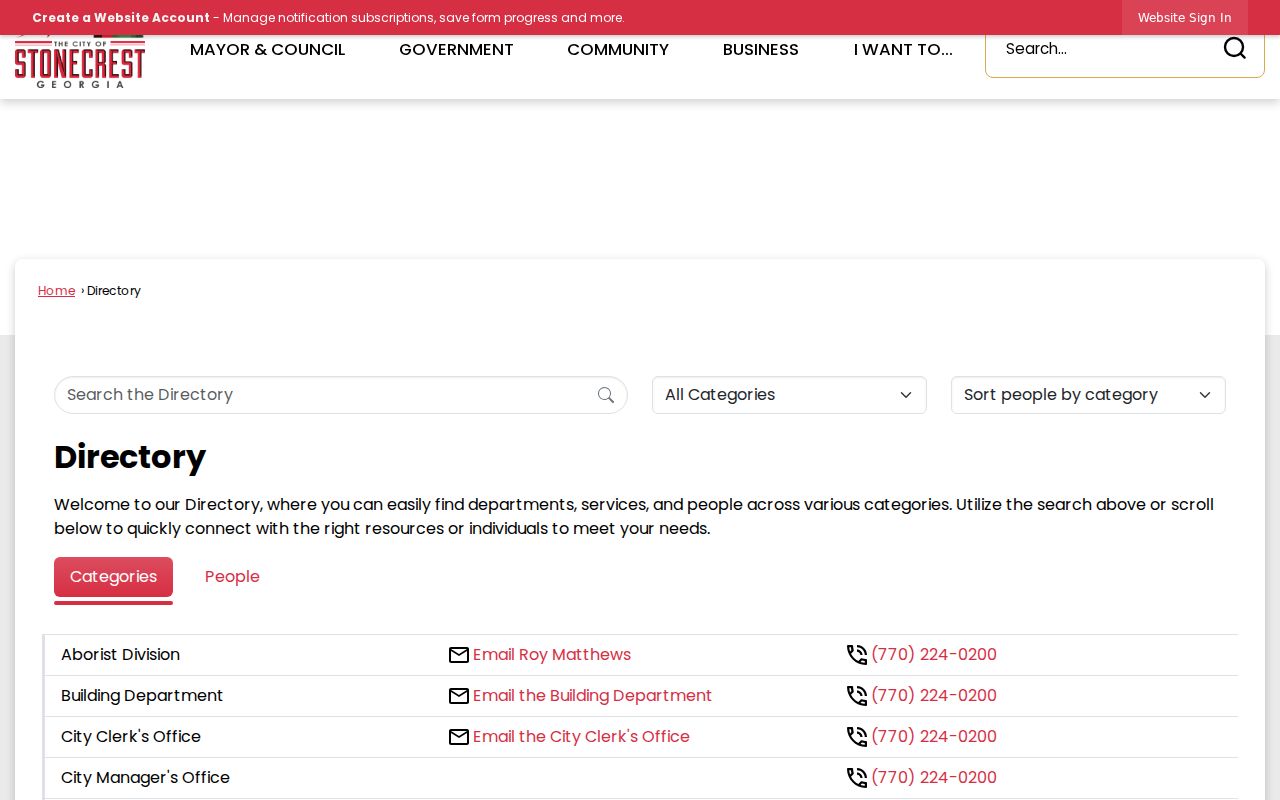Screen dimensions: 1280x800
Task: Click phone icon in Aborist Division row
Action: [857, 655]
